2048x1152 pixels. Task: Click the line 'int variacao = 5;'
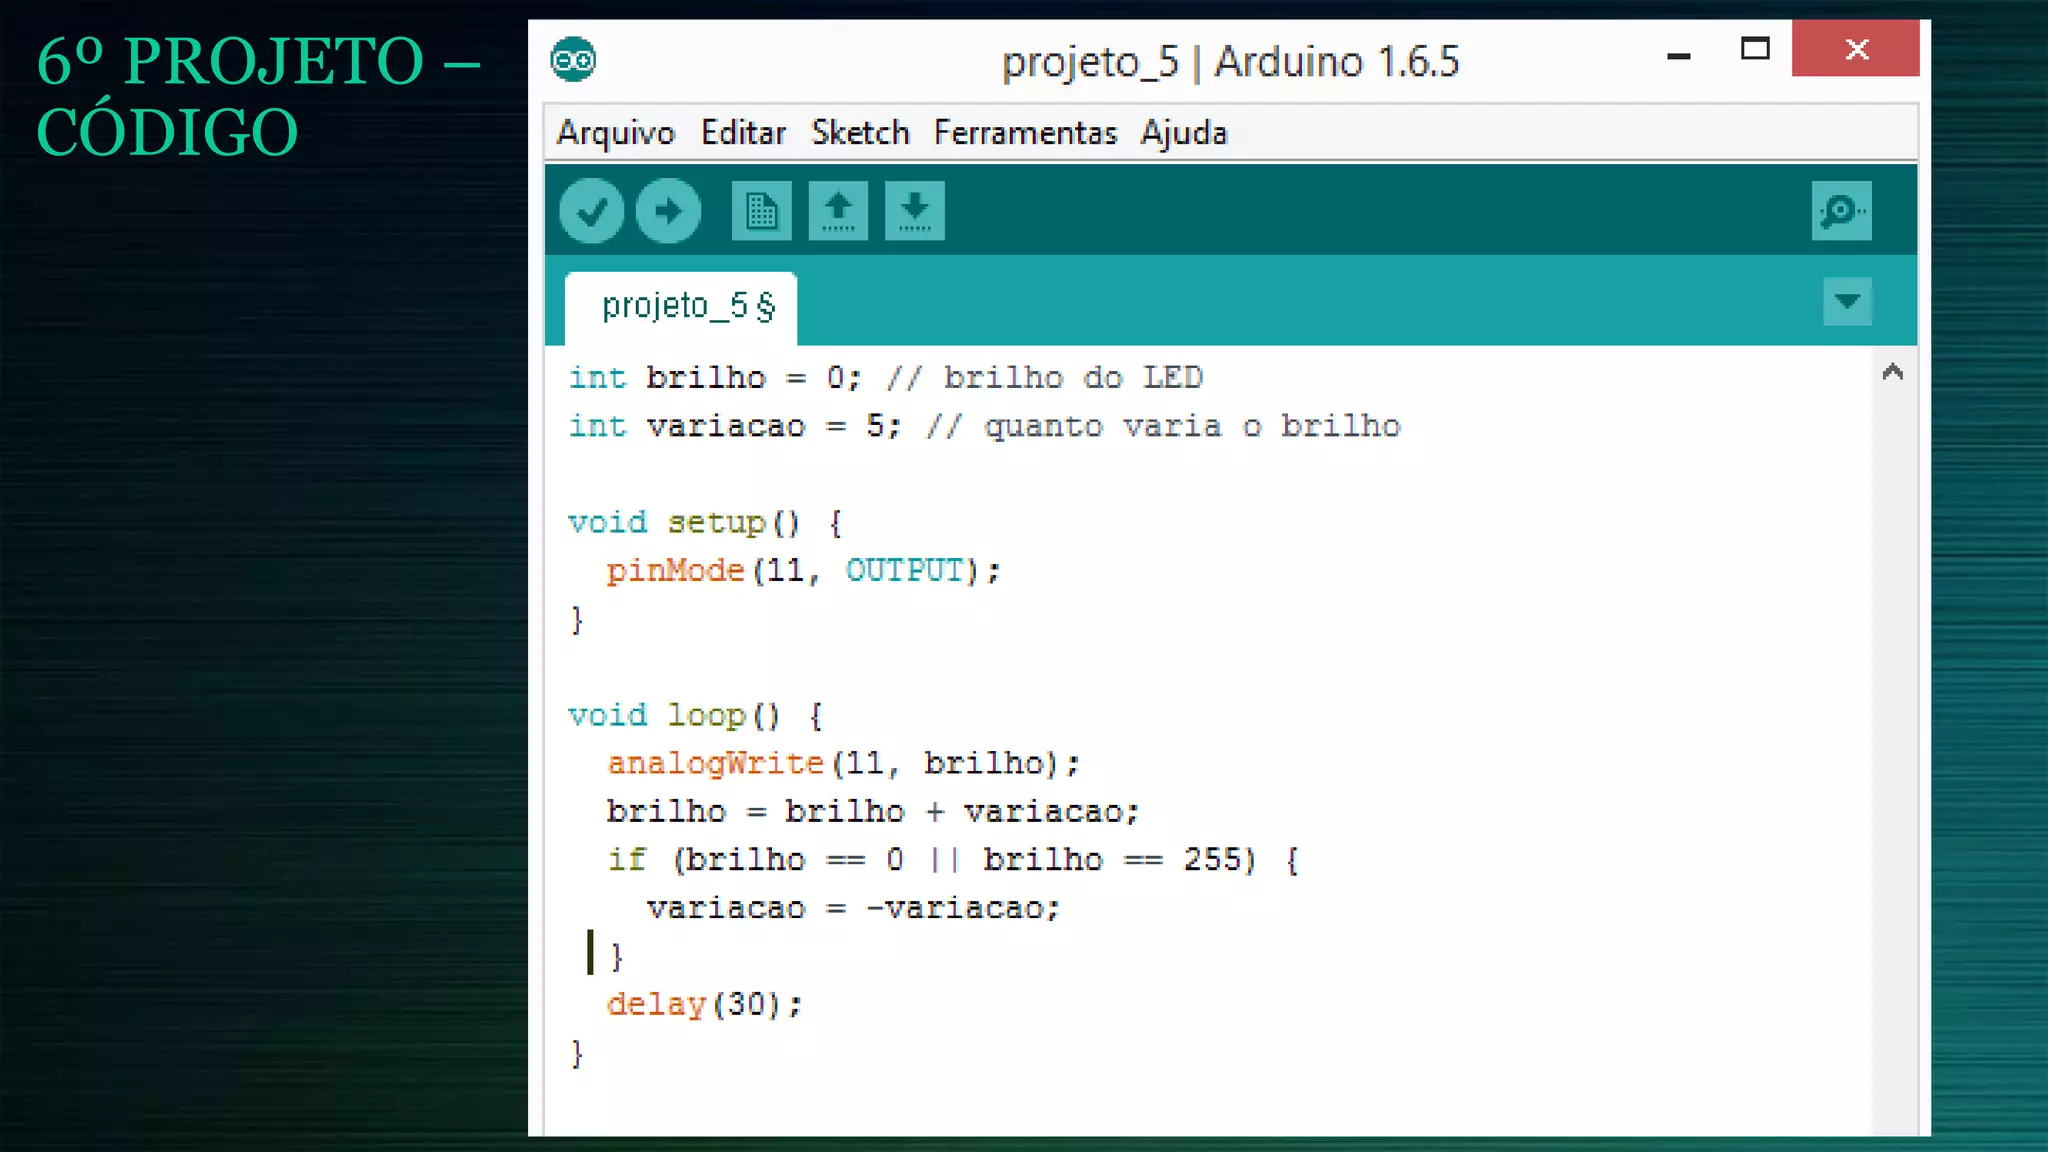pyautogui.click(x=734, y=426)
